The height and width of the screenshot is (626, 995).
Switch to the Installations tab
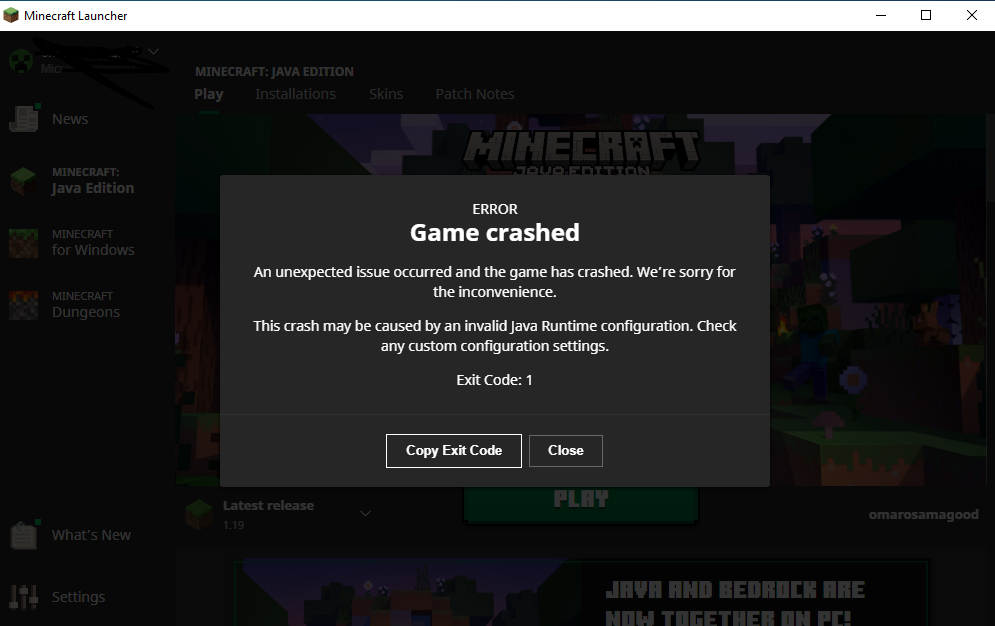click(295, 94)
